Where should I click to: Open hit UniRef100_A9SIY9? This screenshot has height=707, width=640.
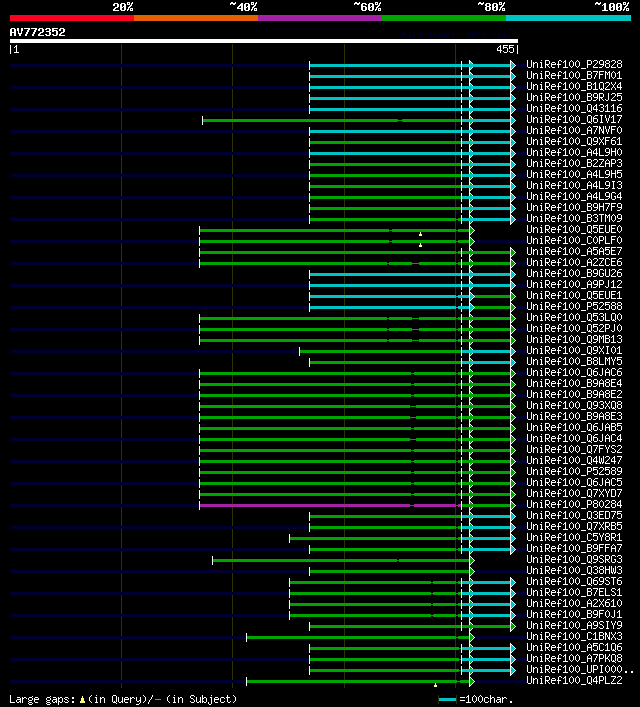(x=574, y=625)
